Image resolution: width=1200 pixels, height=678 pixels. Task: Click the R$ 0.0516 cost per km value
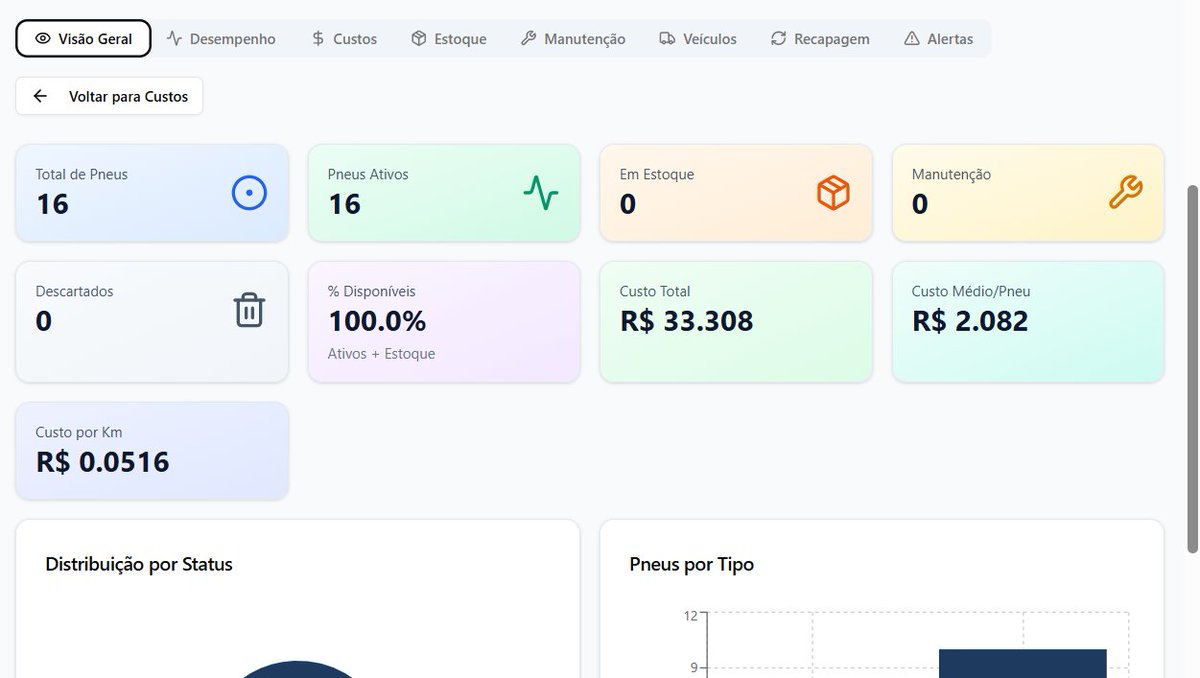coord(103,462)
